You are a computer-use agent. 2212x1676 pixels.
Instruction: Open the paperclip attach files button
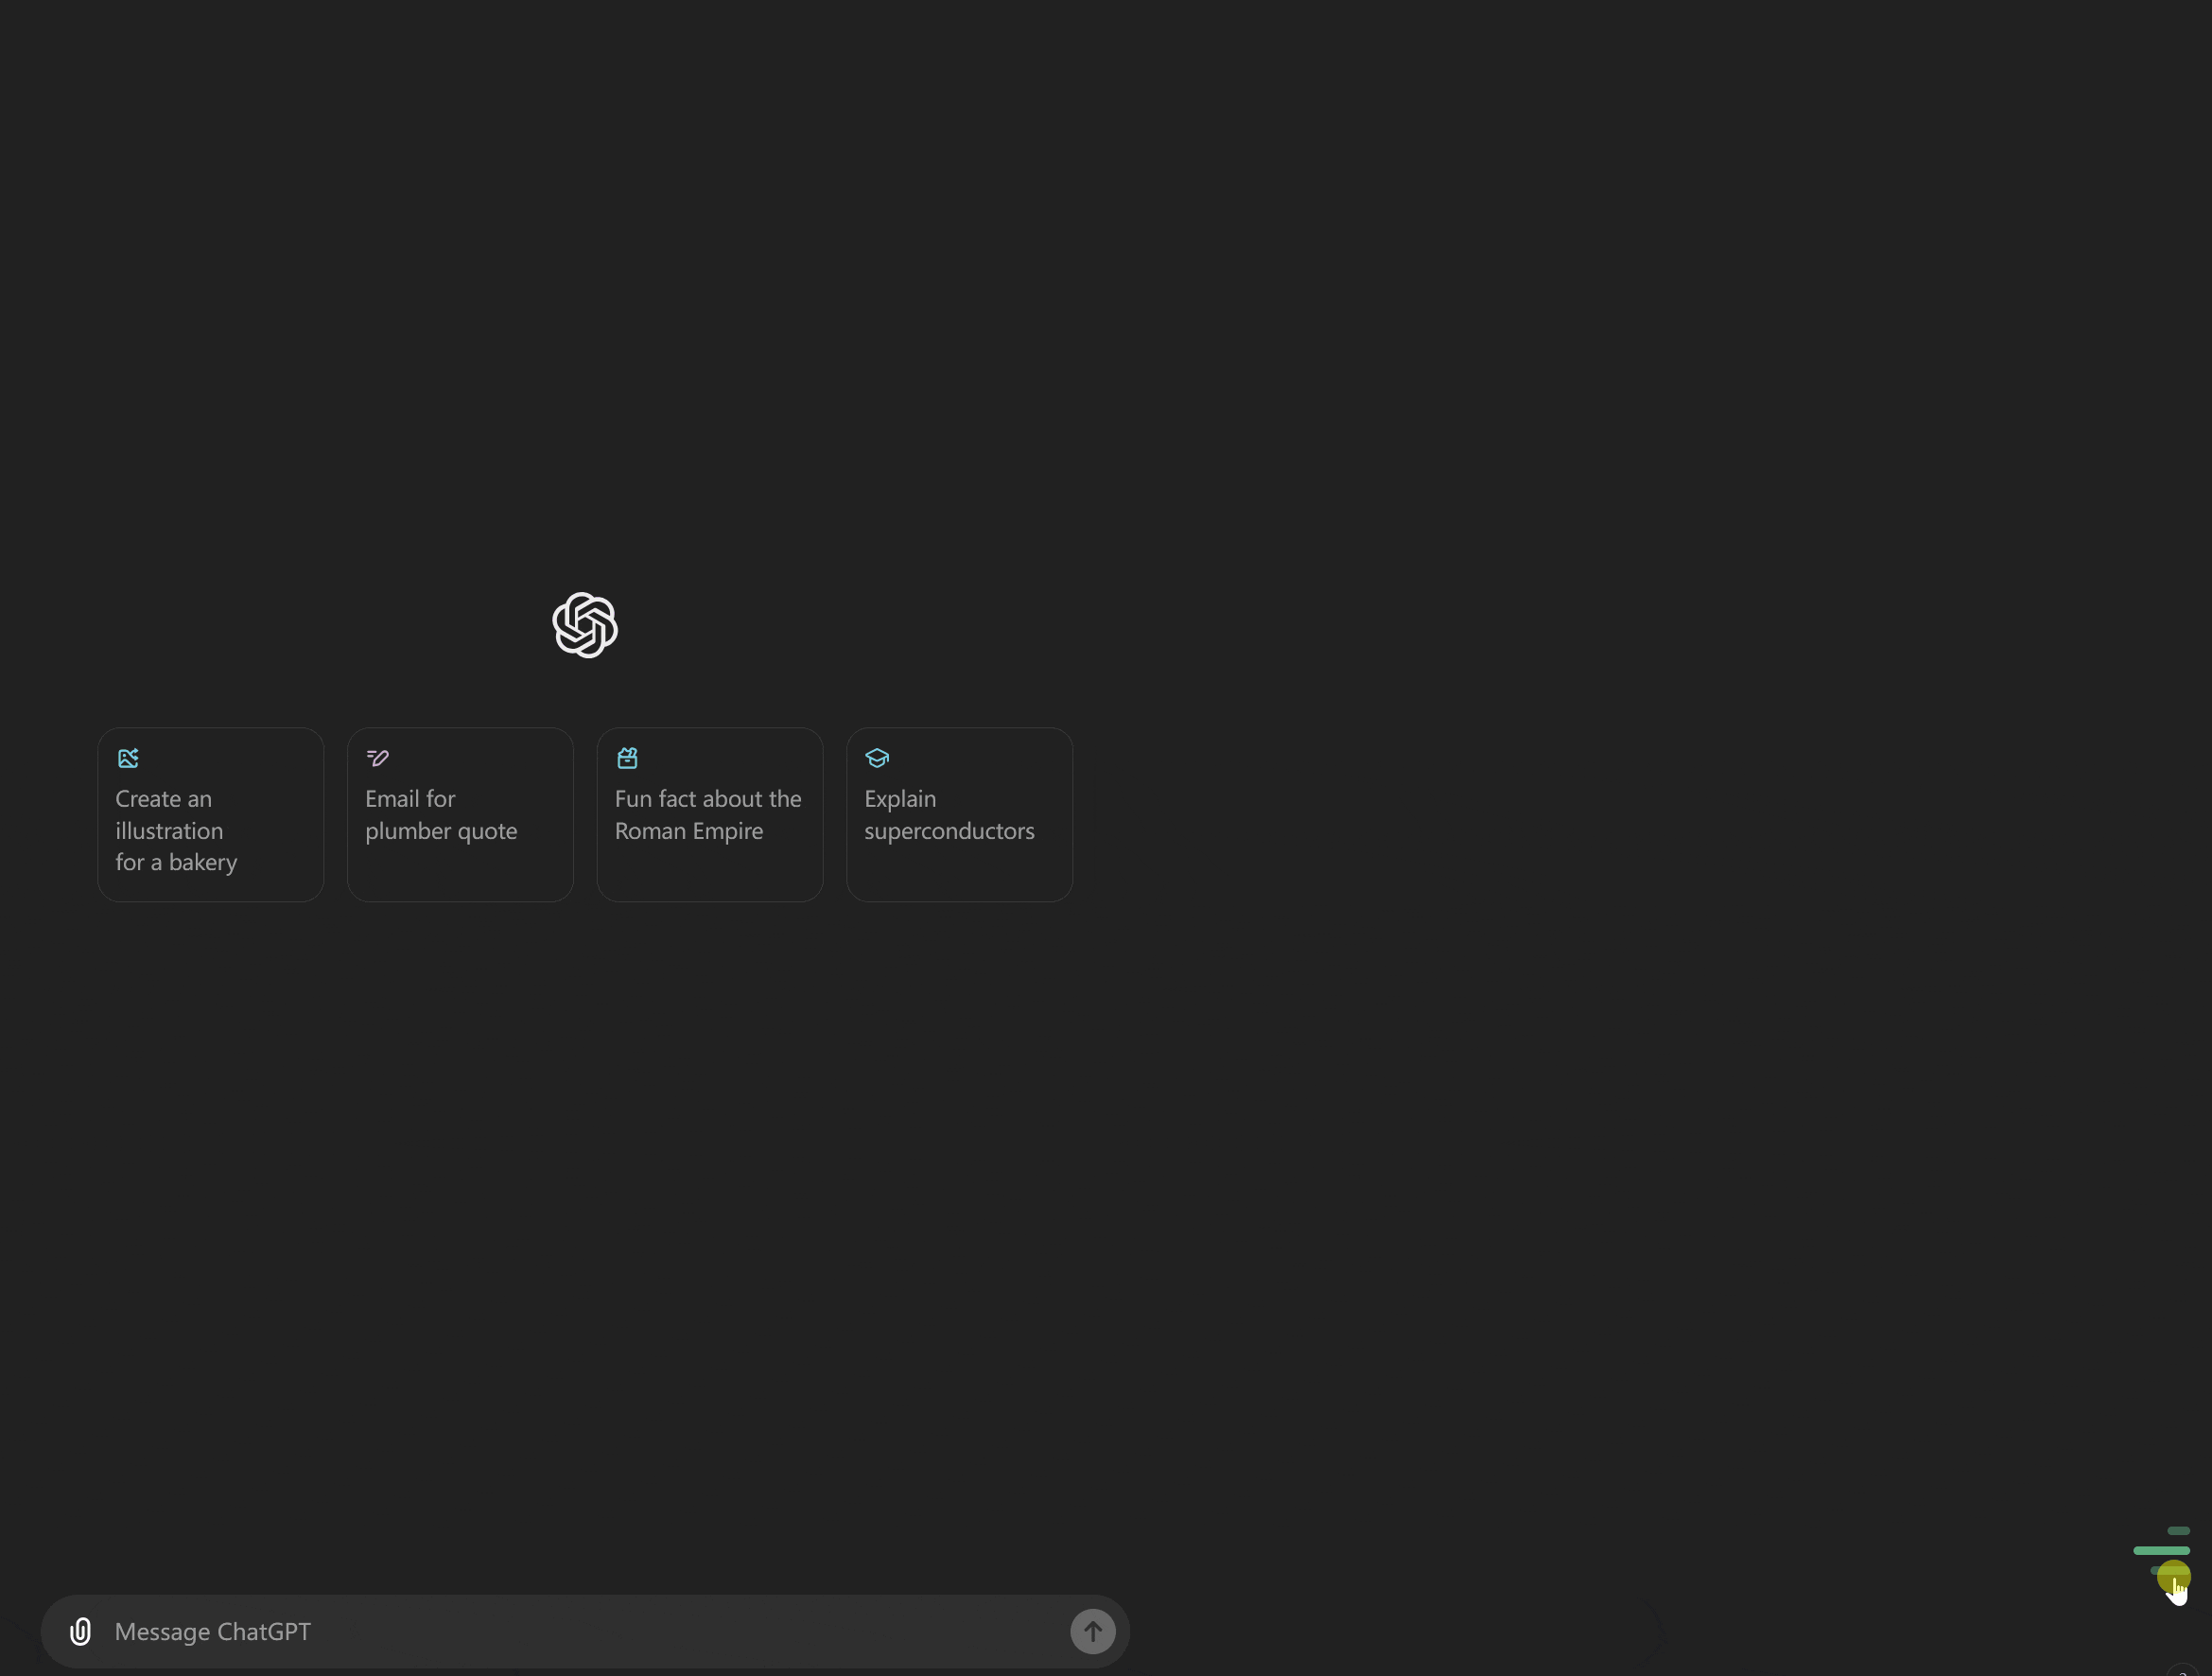(x=81, y=1631)
